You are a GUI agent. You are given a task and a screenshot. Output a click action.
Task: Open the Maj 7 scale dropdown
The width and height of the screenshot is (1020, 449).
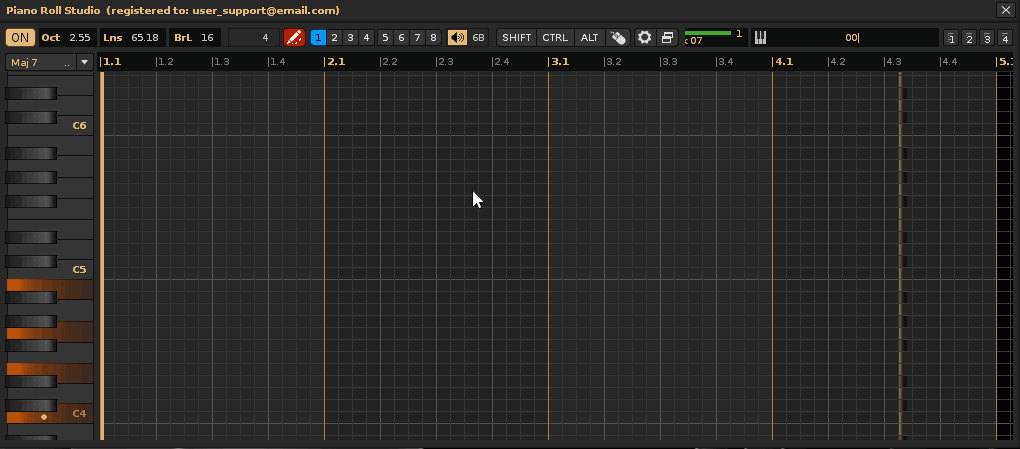pyautogui.click(x=40, y=62)
